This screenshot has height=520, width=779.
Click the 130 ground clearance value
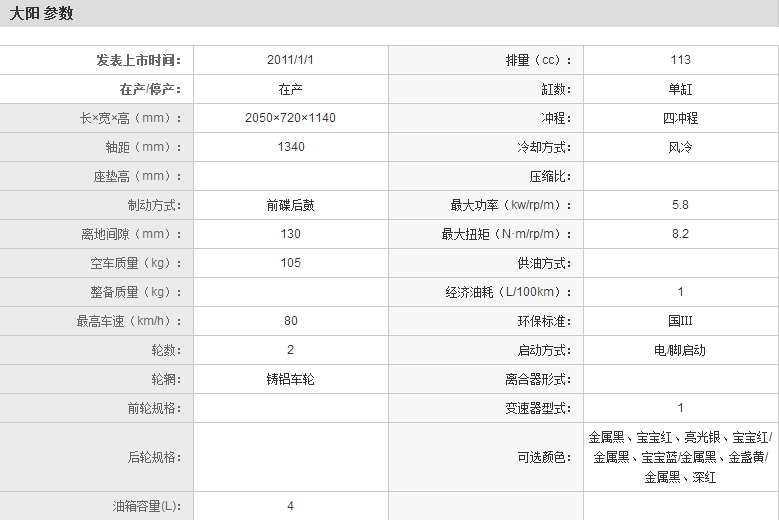[x=290, y=234]
